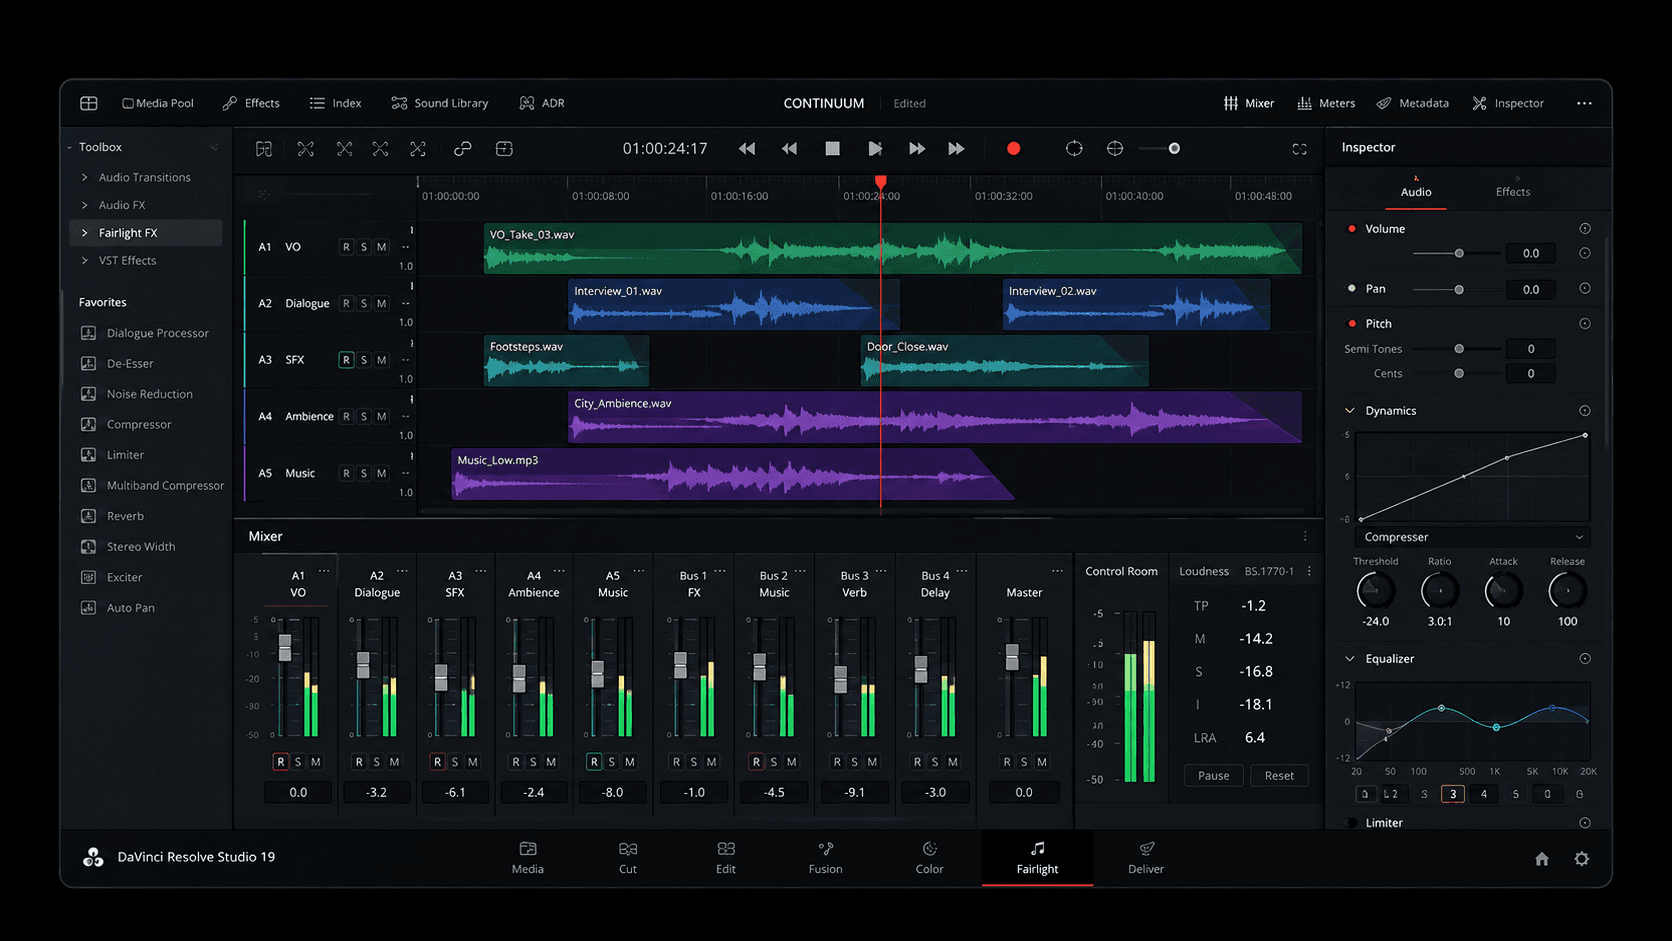1672x941 pixels.
Task: Go to the Deliver page
Action: (x=1146, y=858)
